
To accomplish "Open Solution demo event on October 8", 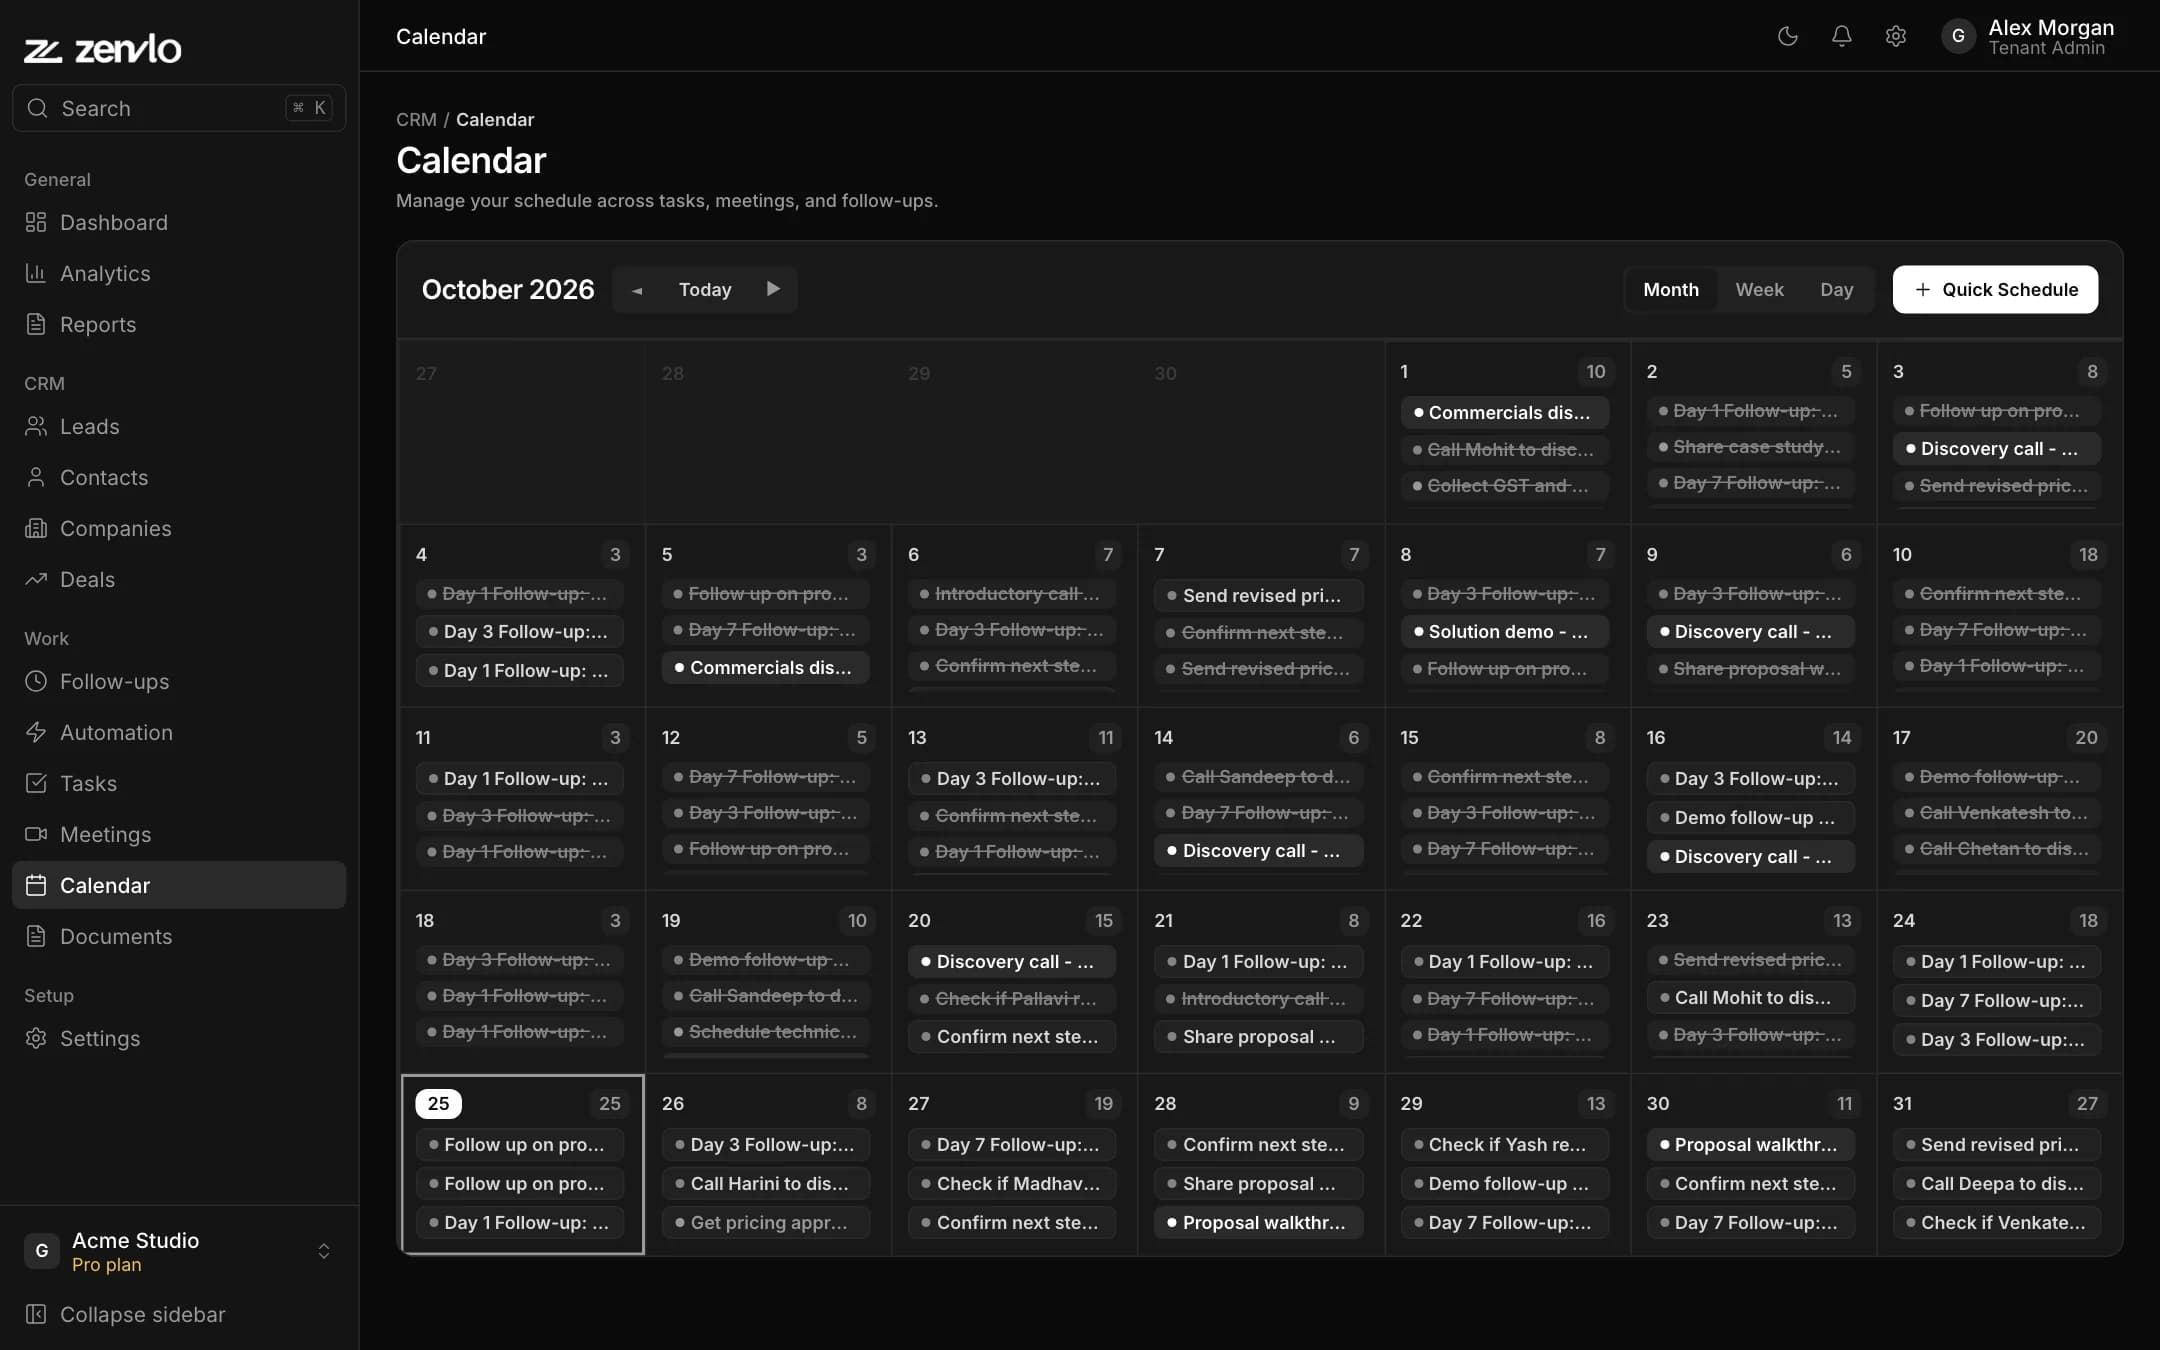I will pos(1505,631).
